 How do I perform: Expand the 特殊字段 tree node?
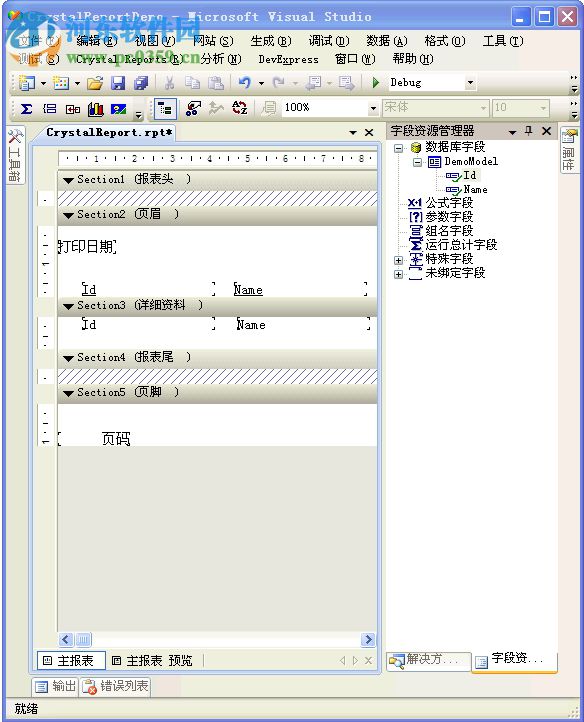pos(398,260)
